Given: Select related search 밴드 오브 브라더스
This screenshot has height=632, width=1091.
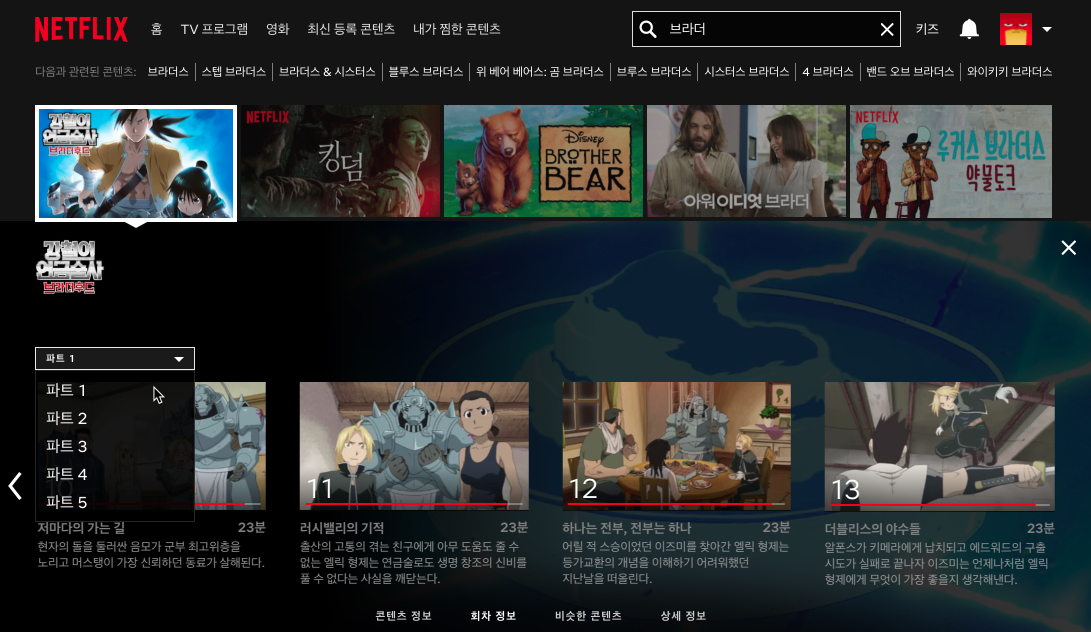Looking at the screenshot, I should (x=910, y=72).
